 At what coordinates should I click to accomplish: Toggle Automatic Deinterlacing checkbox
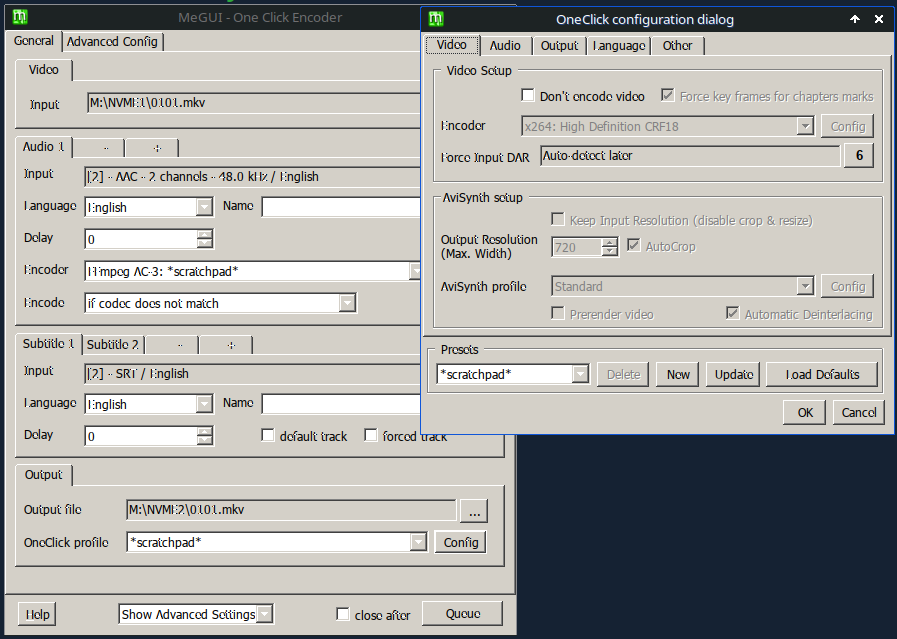click(732, 313)
